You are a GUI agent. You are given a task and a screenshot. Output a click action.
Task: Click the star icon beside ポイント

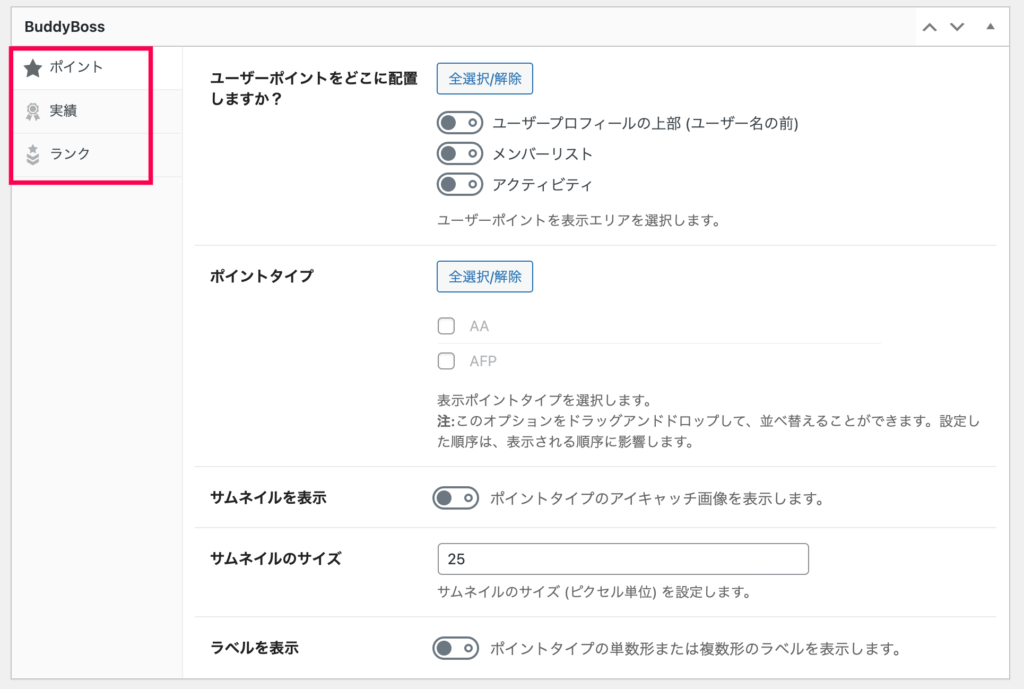pyautogui.click(x=33, y=68)
